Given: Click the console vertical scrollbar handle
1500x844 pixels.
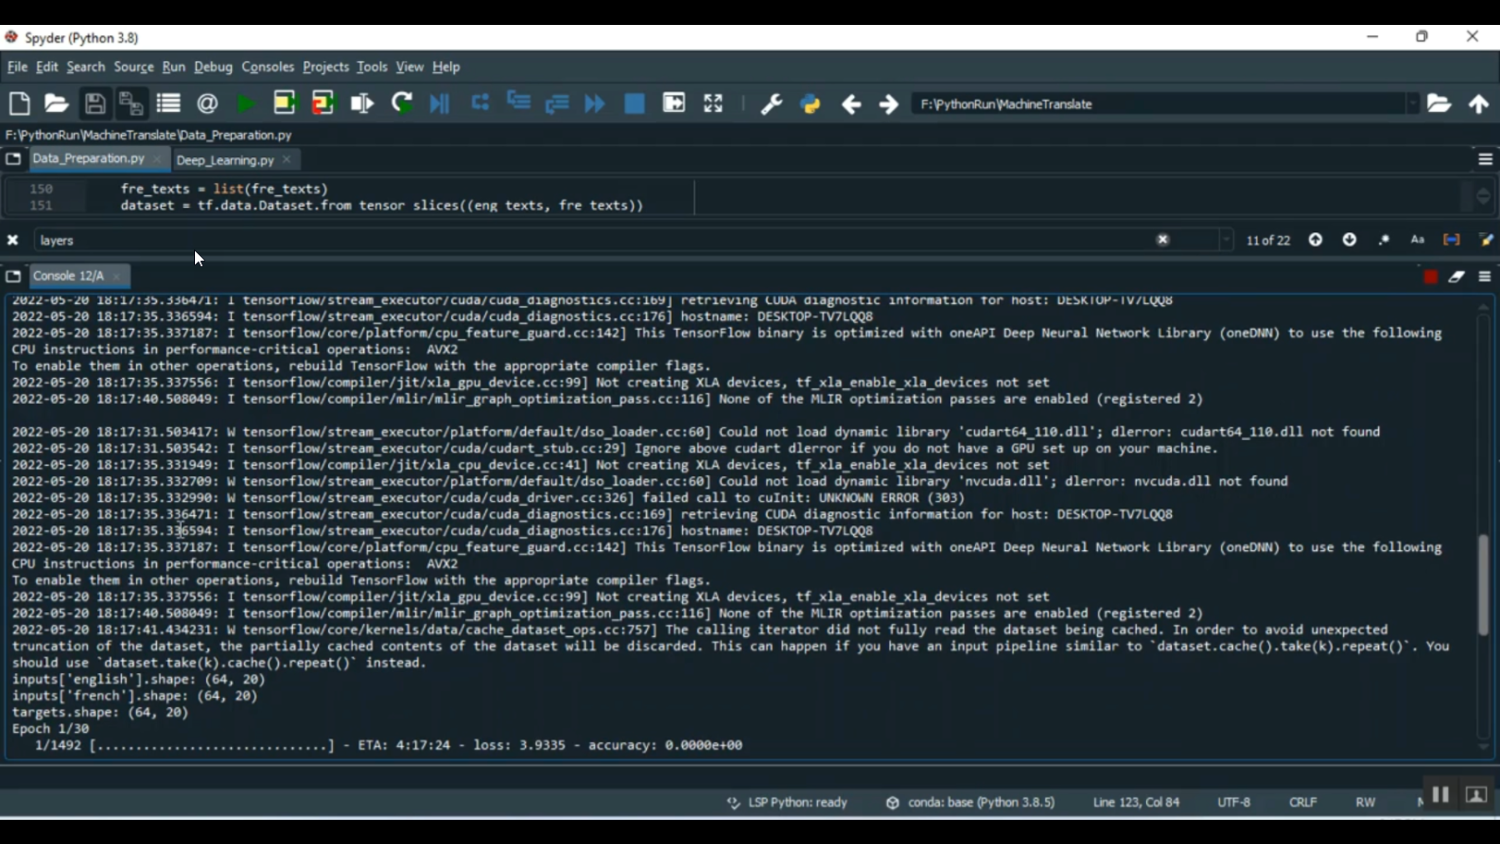Looking at the screenshot, I should [x=1483, y=585].
